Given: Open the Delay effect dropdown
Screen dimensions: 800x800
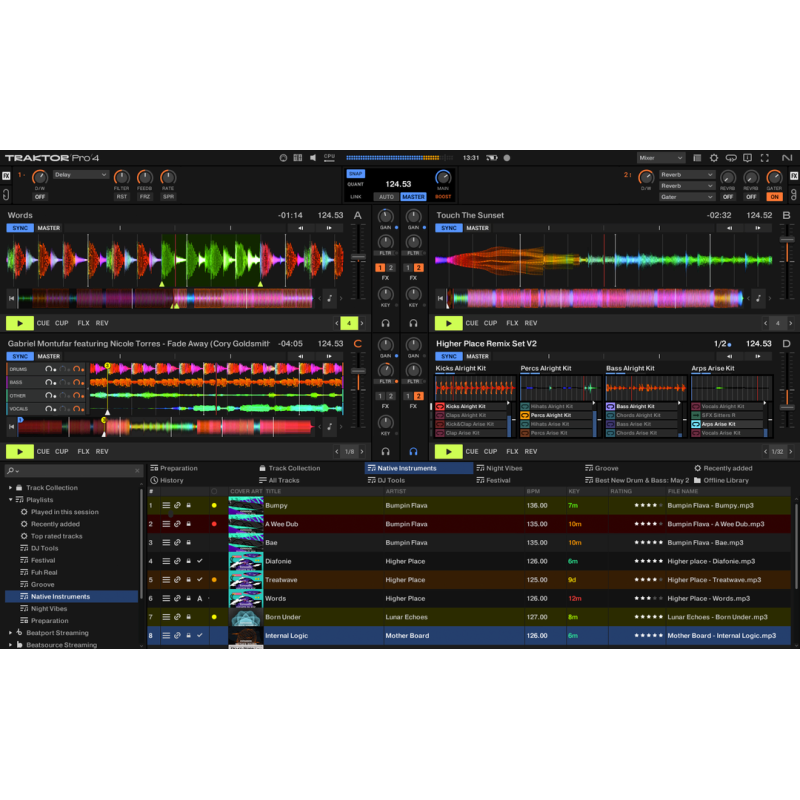Looking at the screenshot, I should coord(81,174).
